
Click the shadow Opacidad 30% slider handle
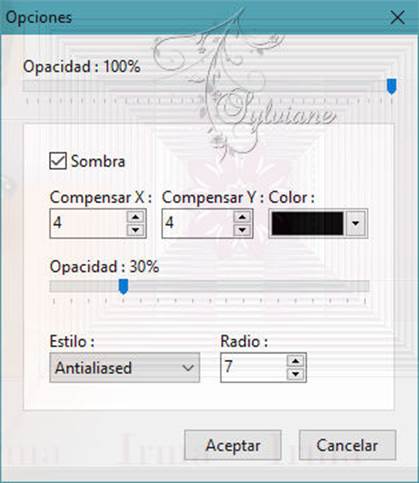tap(124, 286)
